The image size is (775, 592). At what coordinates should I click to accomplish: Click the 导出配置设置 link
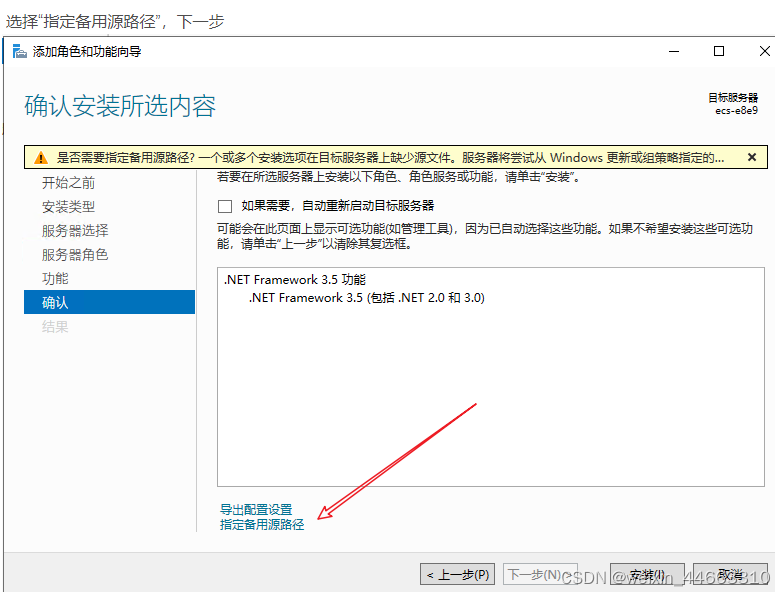click(x=256, y=510)
